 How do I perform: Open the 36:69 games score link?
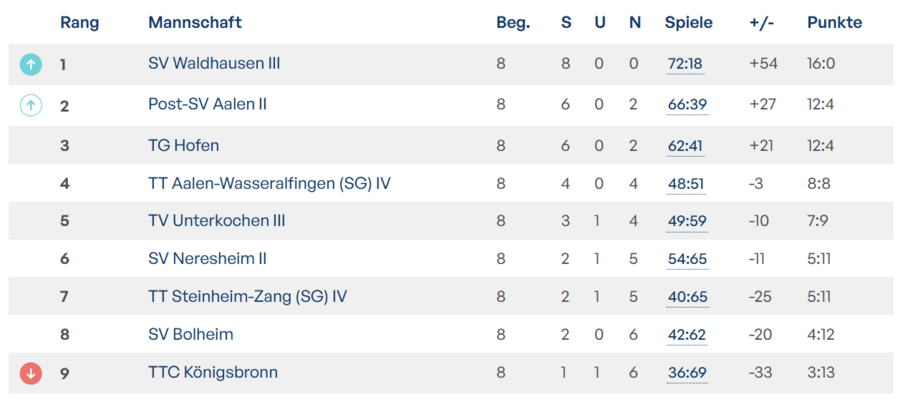[x=685, y=373]
